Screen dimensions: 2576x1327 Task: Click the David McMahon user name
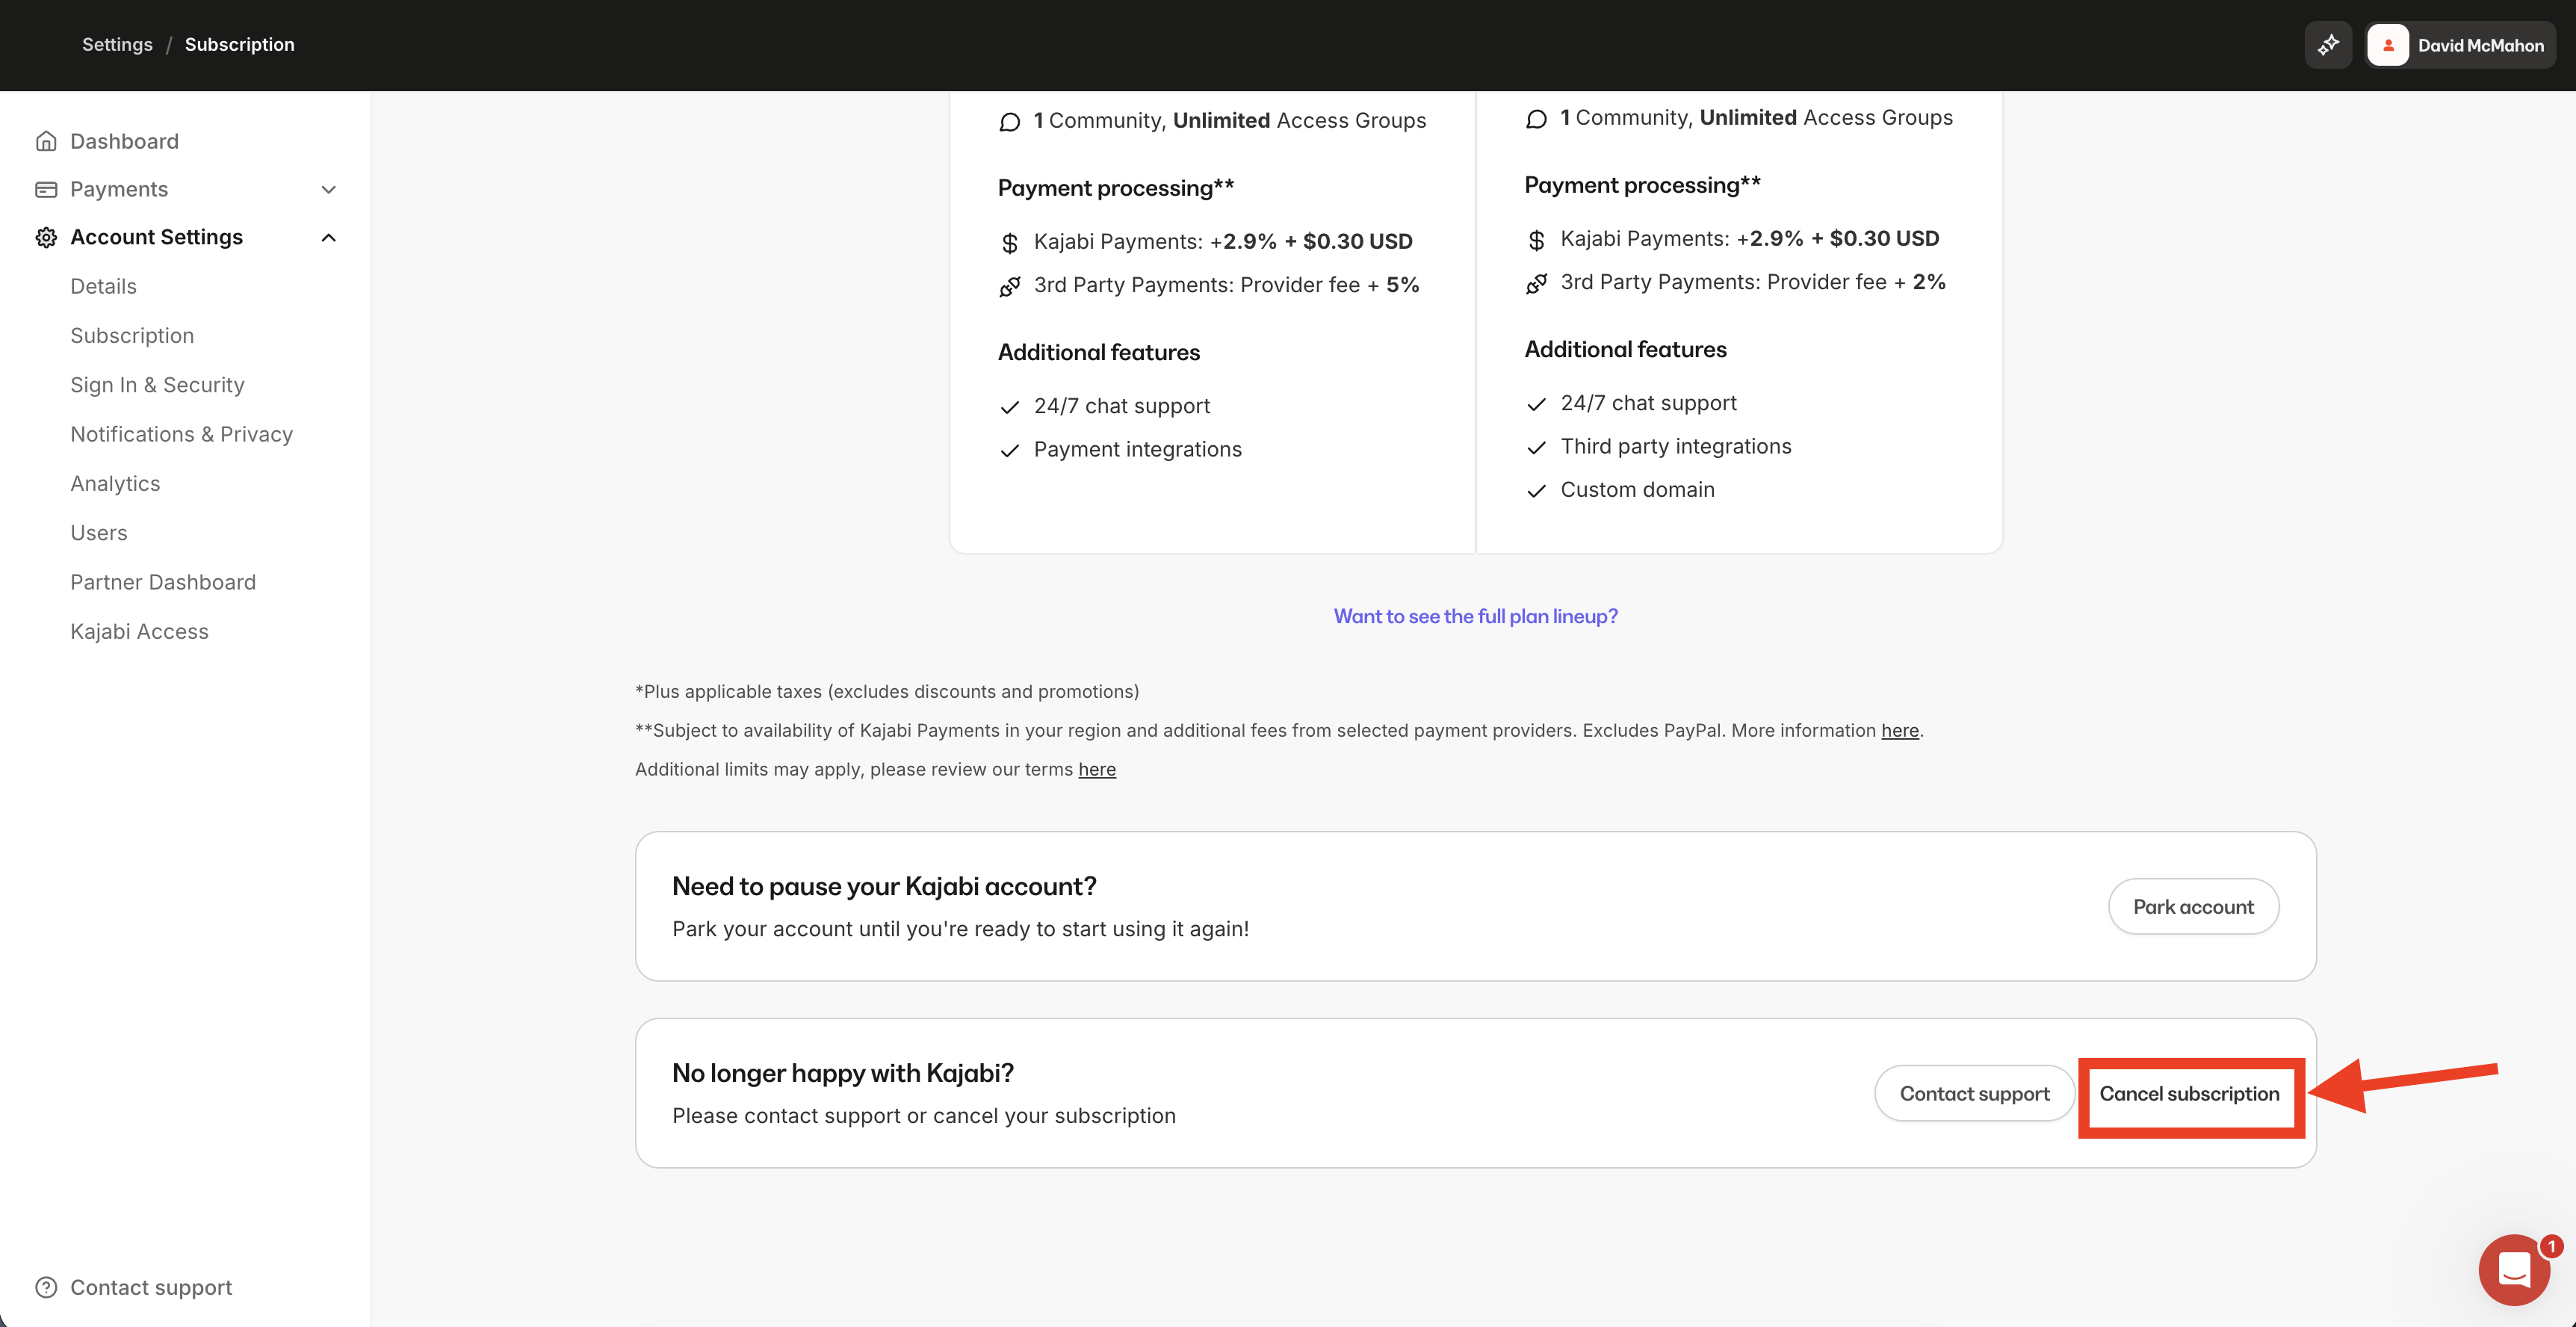2480,45
